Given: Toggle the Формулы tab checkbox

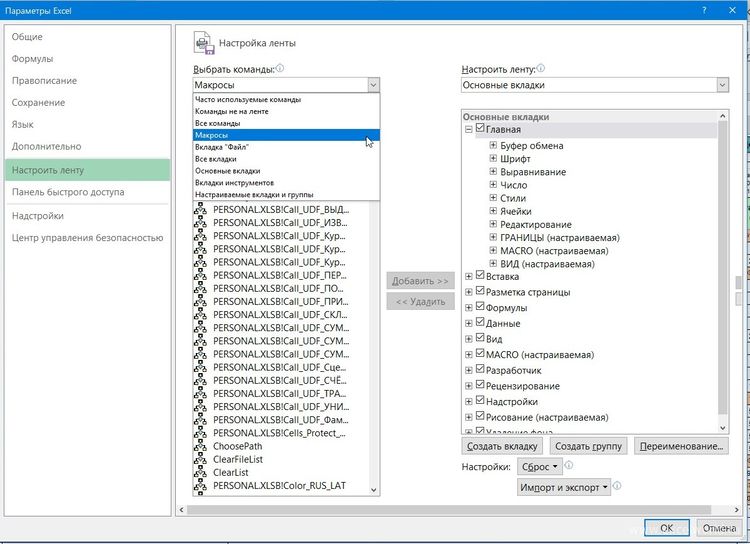Looking at the screenshot, I should [480, 307].
